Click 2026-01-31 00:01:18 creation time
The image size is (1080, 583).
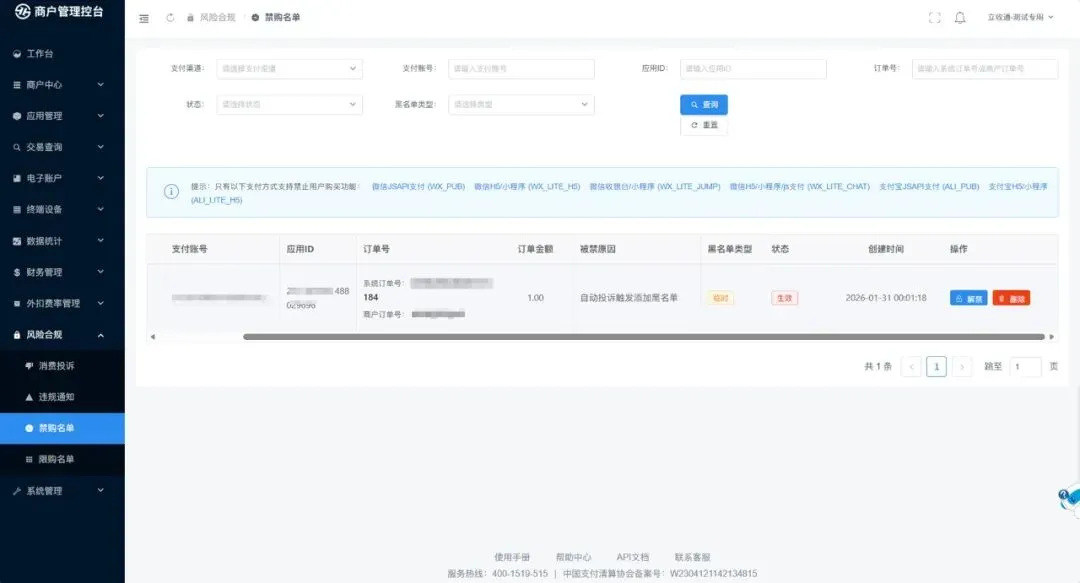pyautogui.click(x=886, y=298)
